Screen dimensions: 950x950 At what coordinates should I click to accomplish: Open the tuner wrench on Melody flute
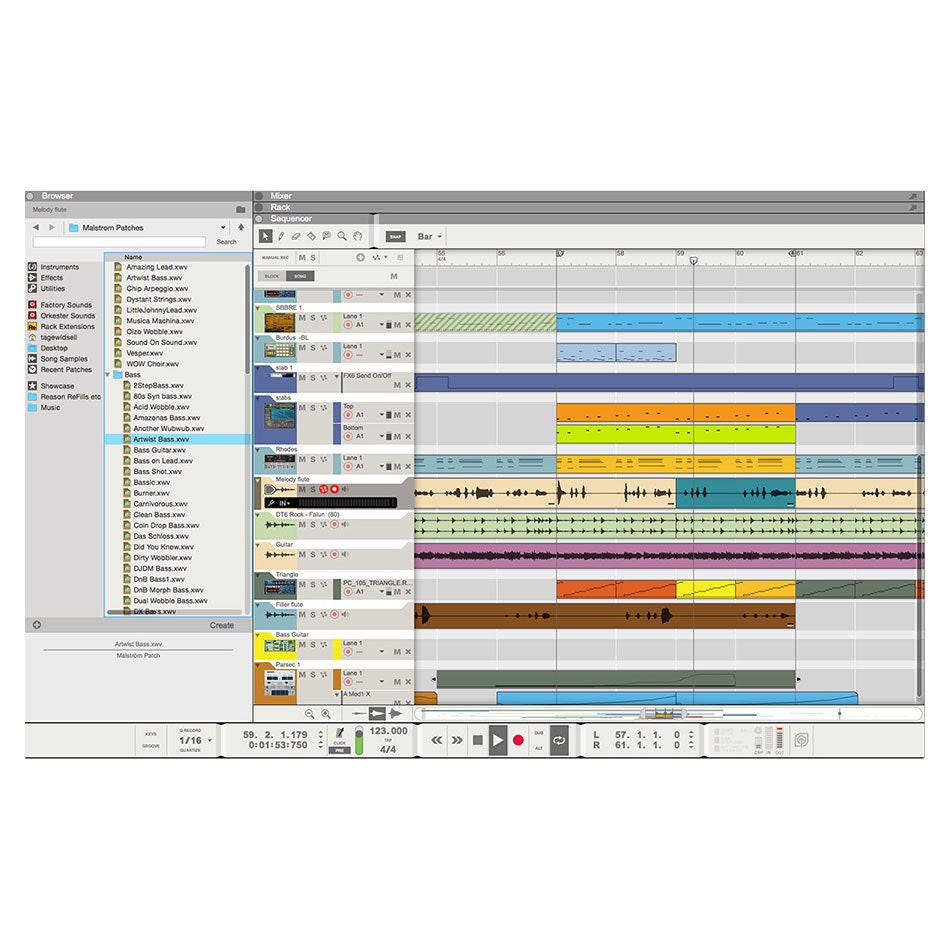tap(271, 503)
